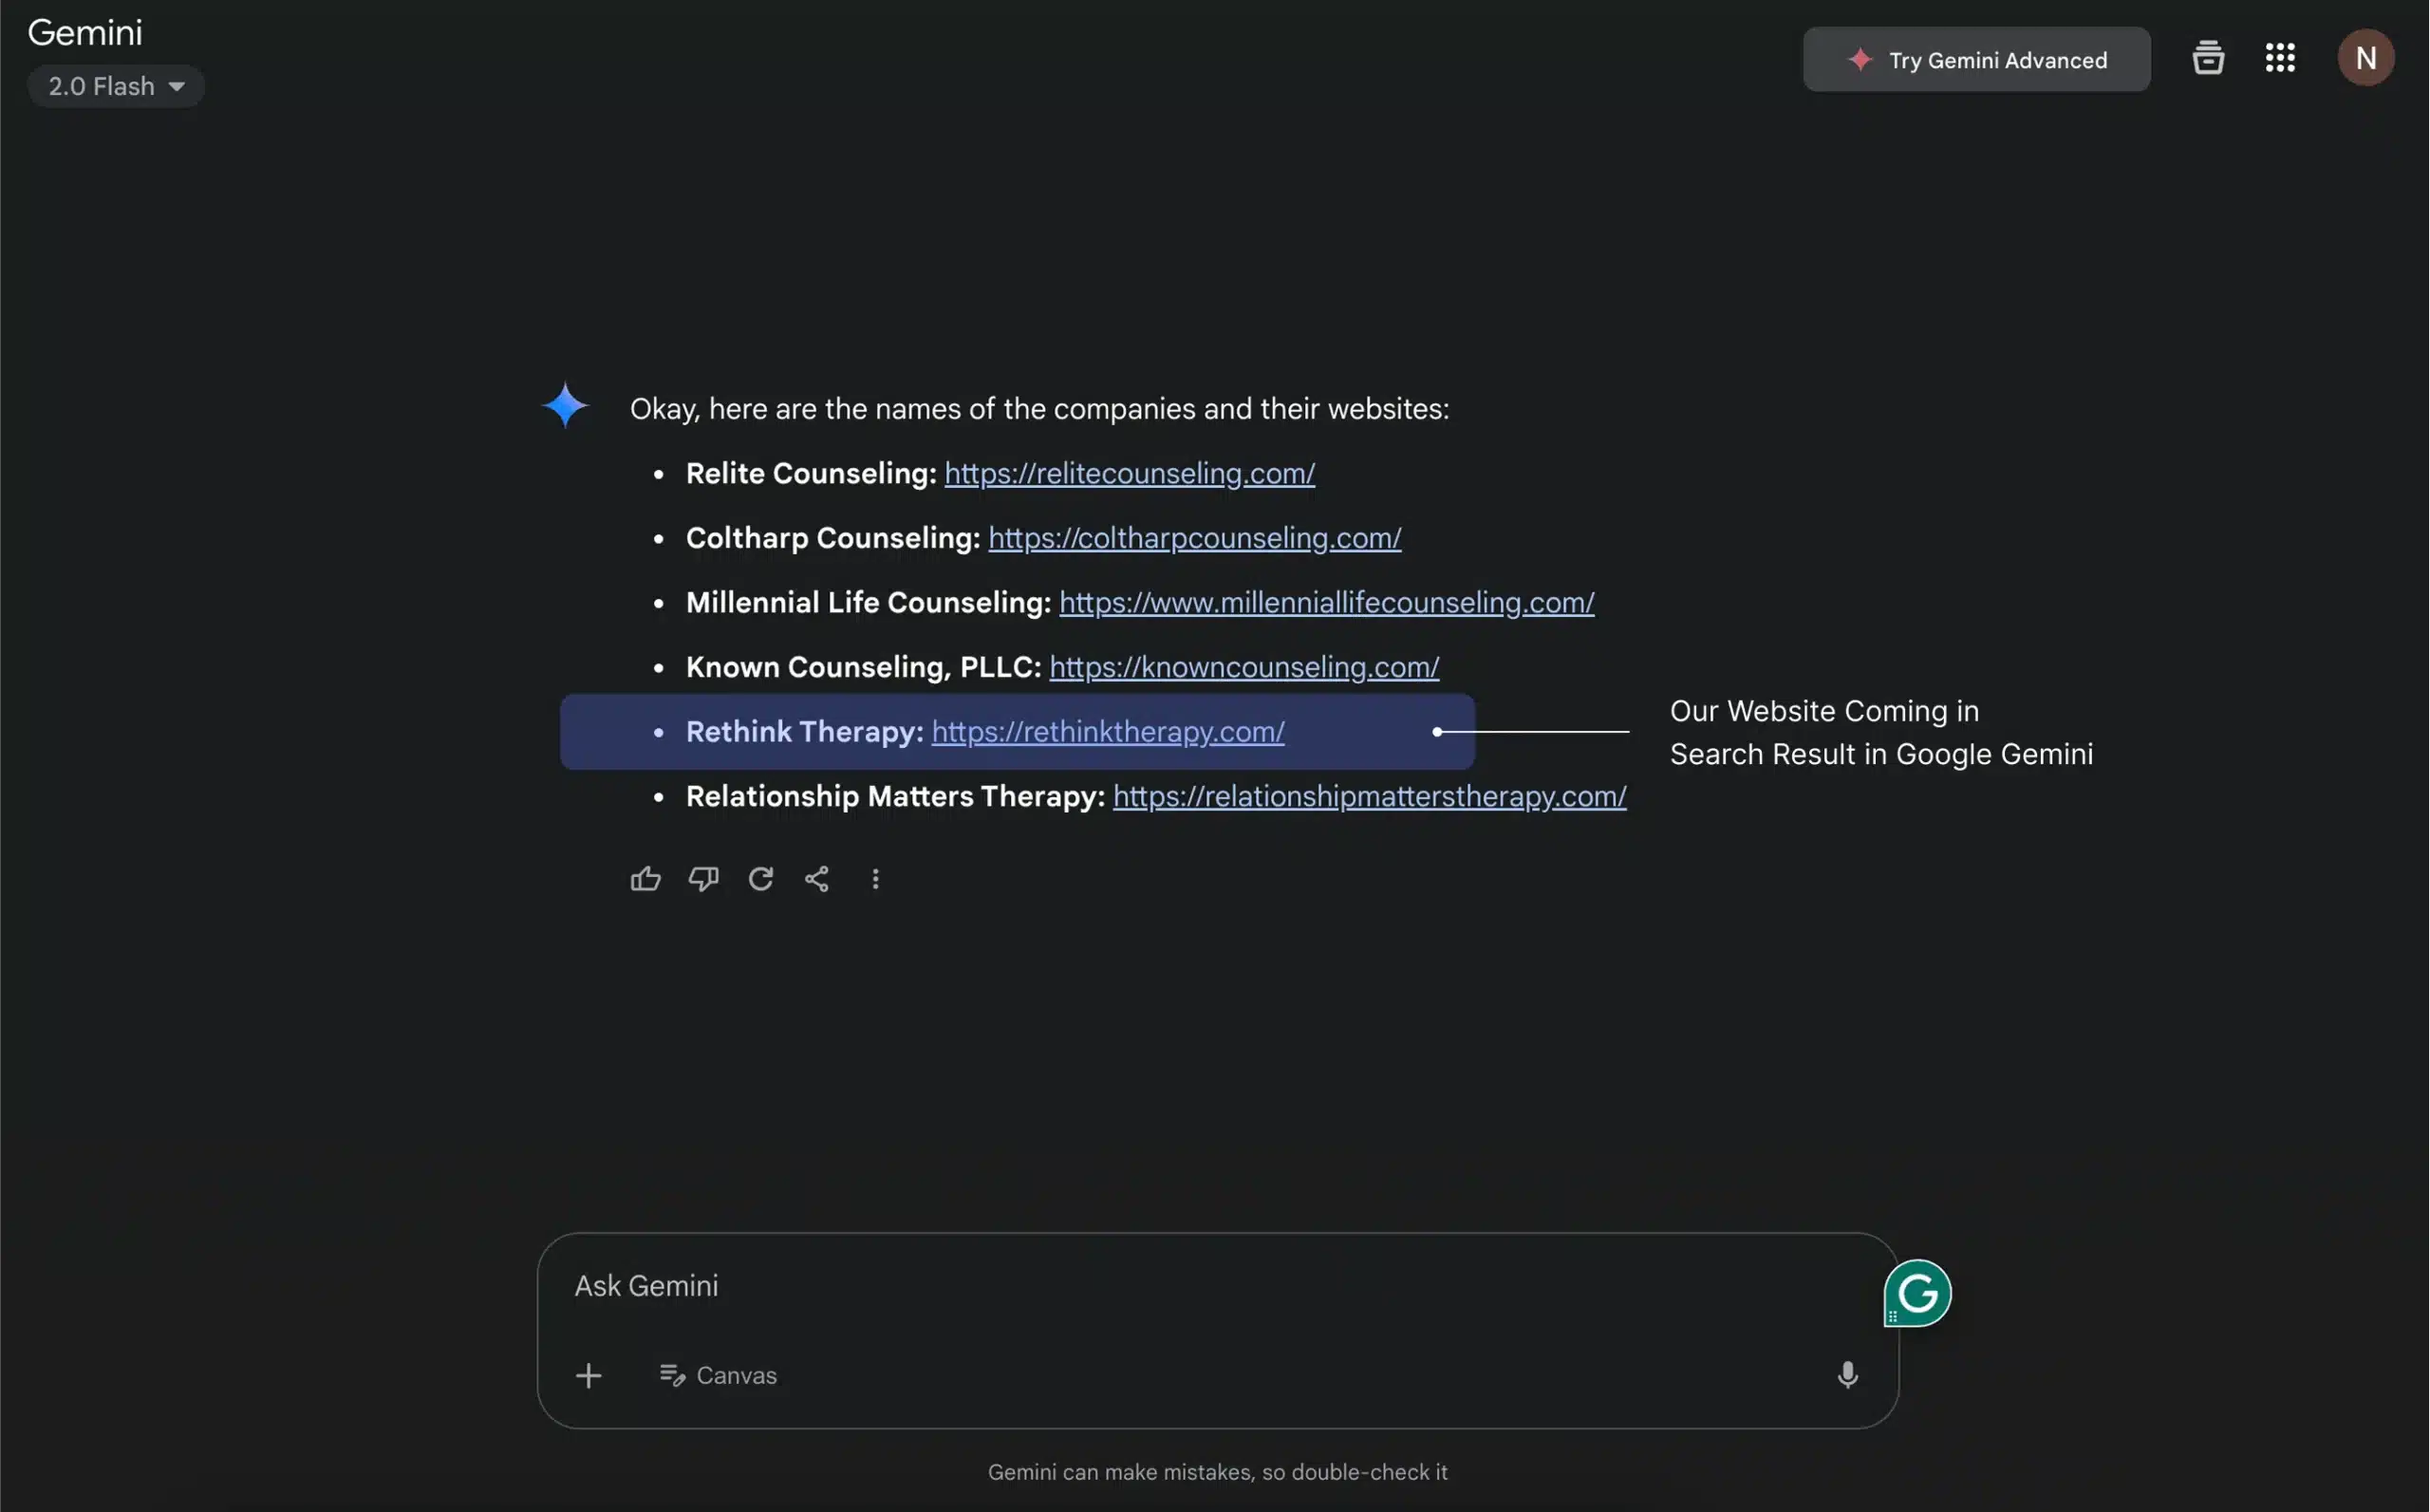
Task: Click the 'Gemini can make mistakes' disclaimer
Action: point(1217,1472)
